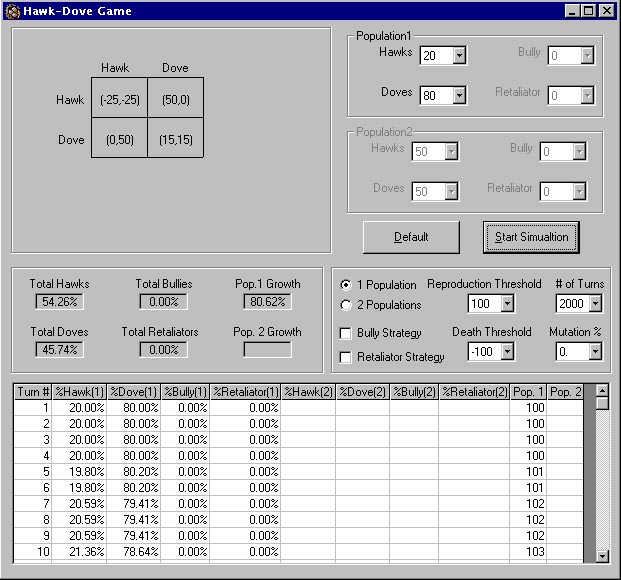The image size is (621, 580).
Task: Enable the Bully Strategy checkbox
Action: 345,333
